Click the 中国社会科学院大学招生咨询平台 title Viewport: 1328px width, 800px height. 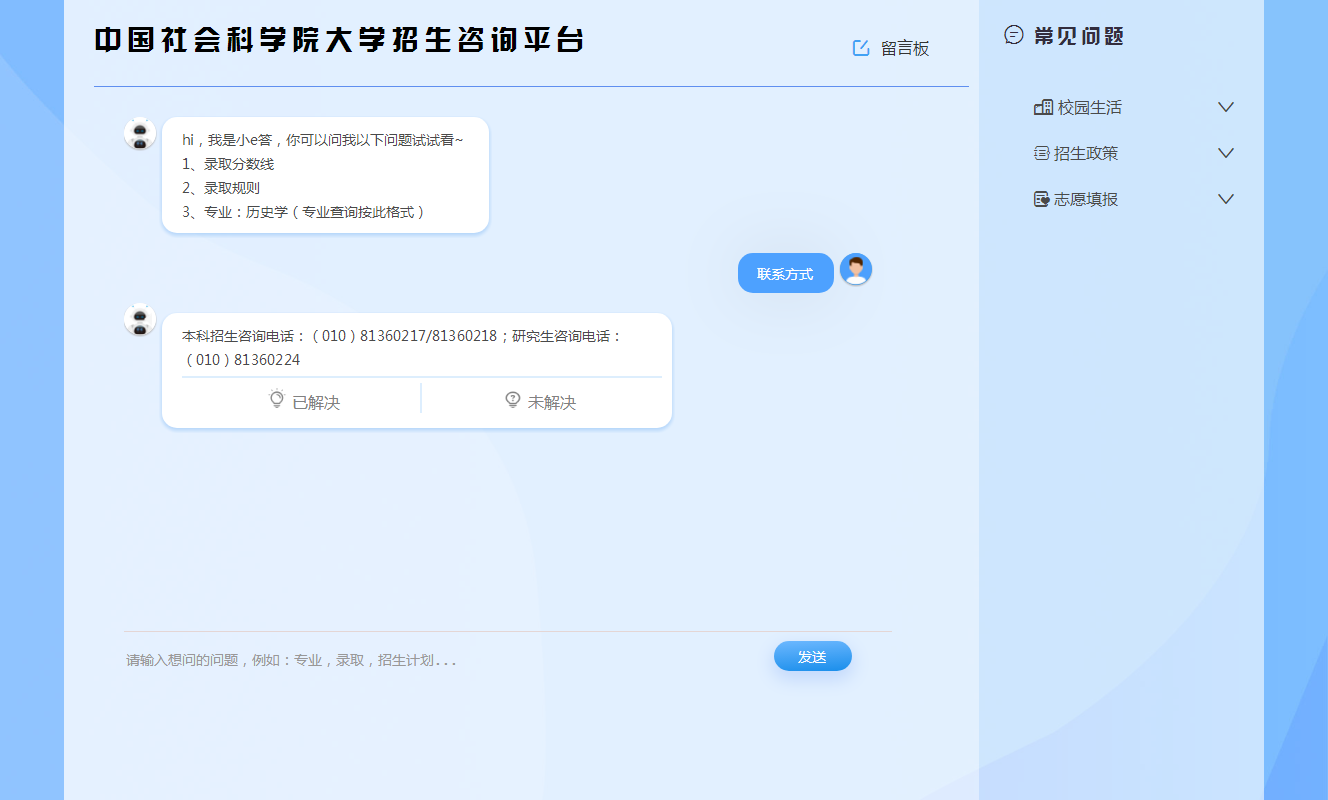pyautogui.click(x=339, y=40)
